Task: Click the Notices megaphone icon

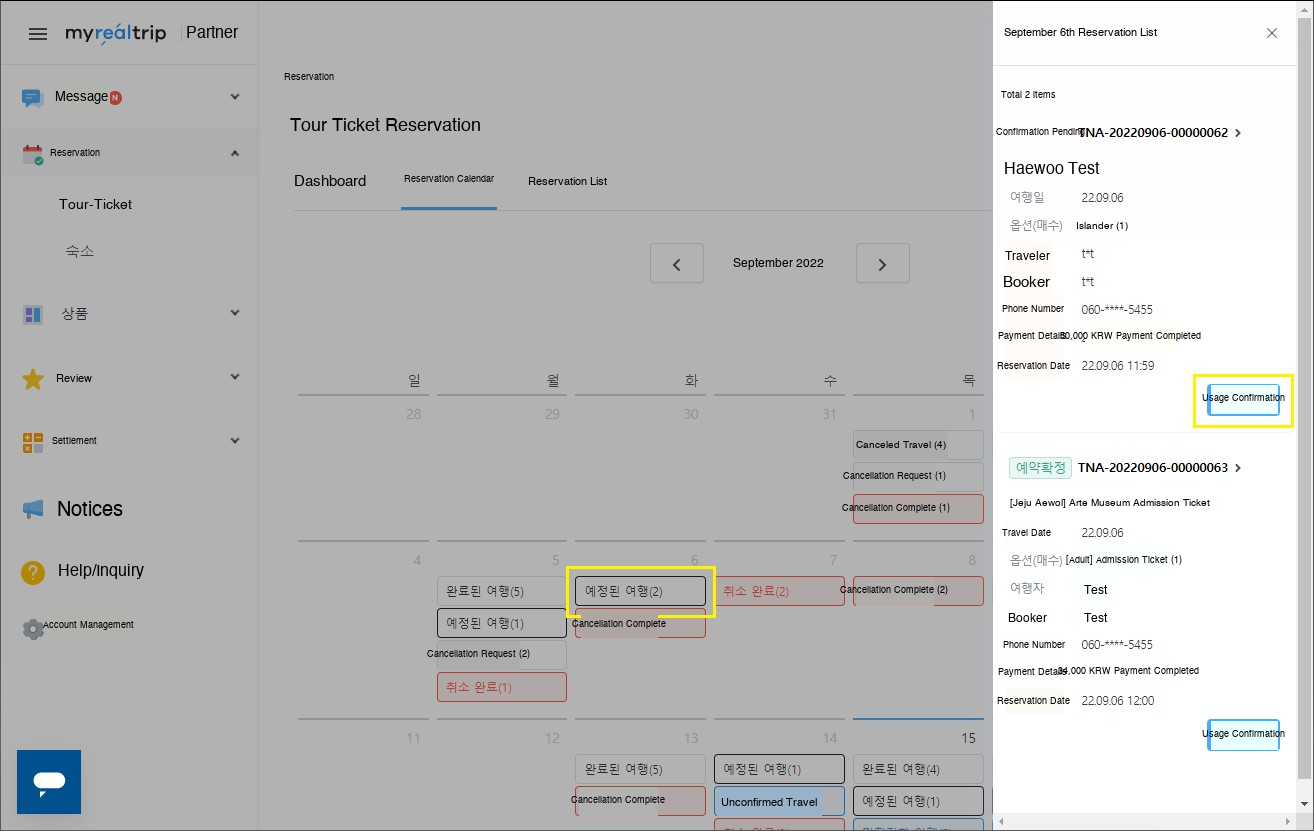Action: click(x=33, y=509)
